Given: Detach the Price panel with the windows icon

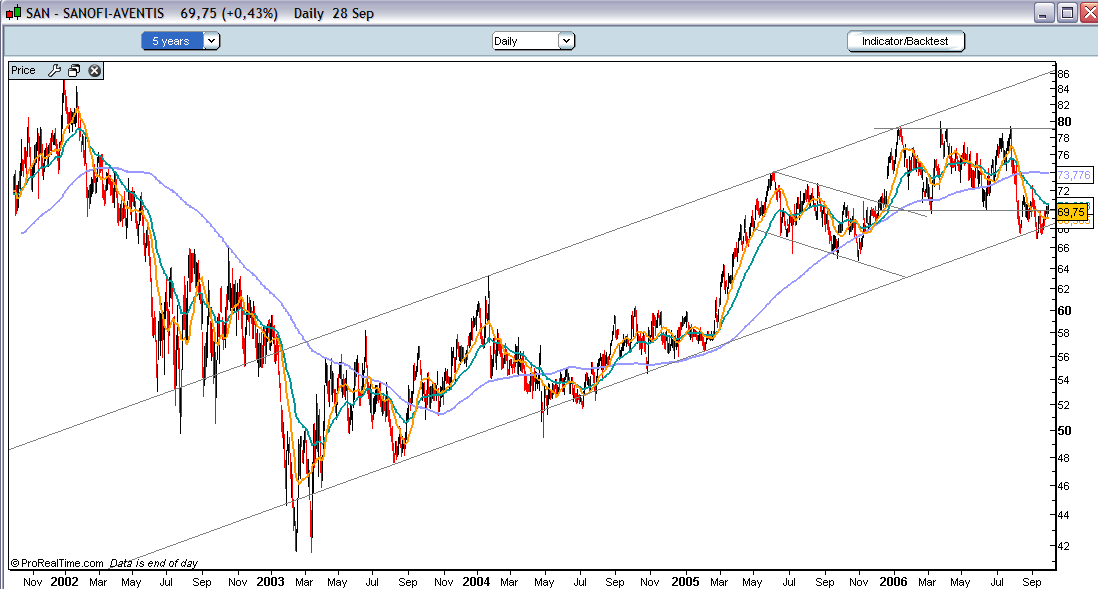Looking at the screenshot, I should point(74,70).
